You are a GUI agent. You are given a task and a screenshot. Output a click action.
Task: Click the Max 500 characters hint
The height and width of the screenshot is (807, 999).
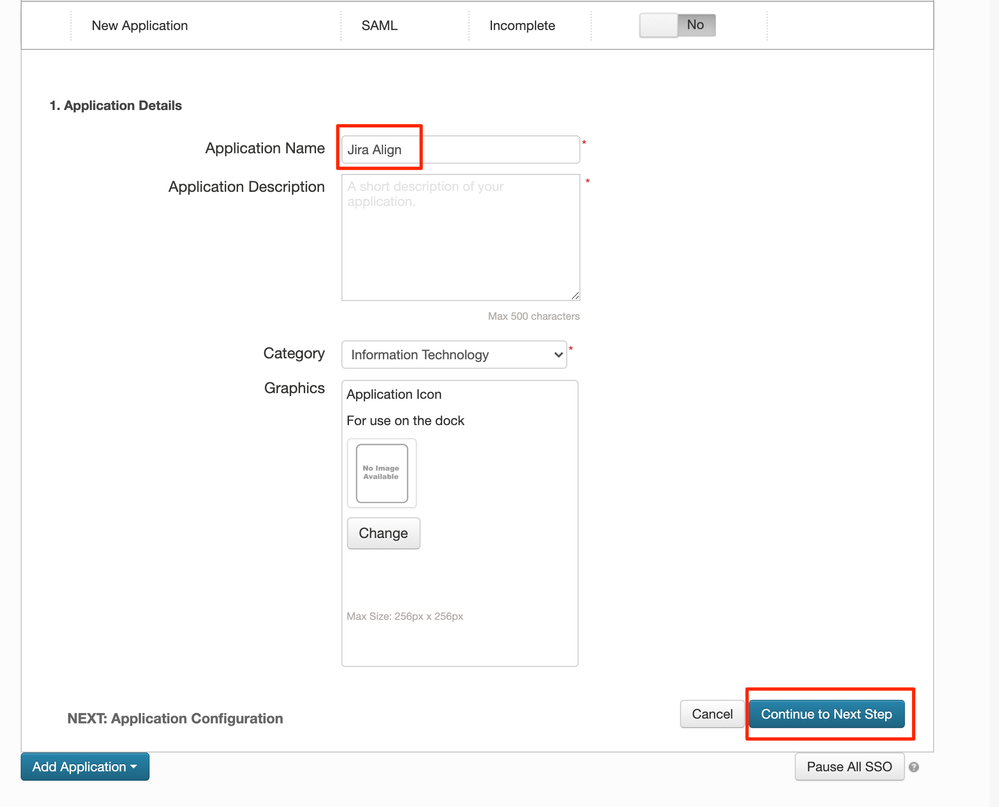(534, 316)
